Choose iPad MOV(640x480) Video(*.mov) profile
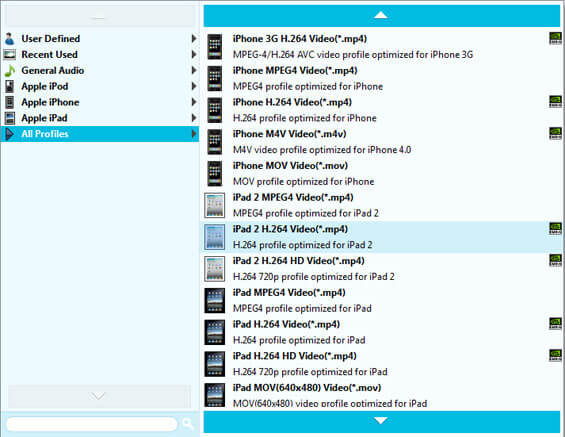Viewport: 565px width, 437px height. [x=382, y=395]
